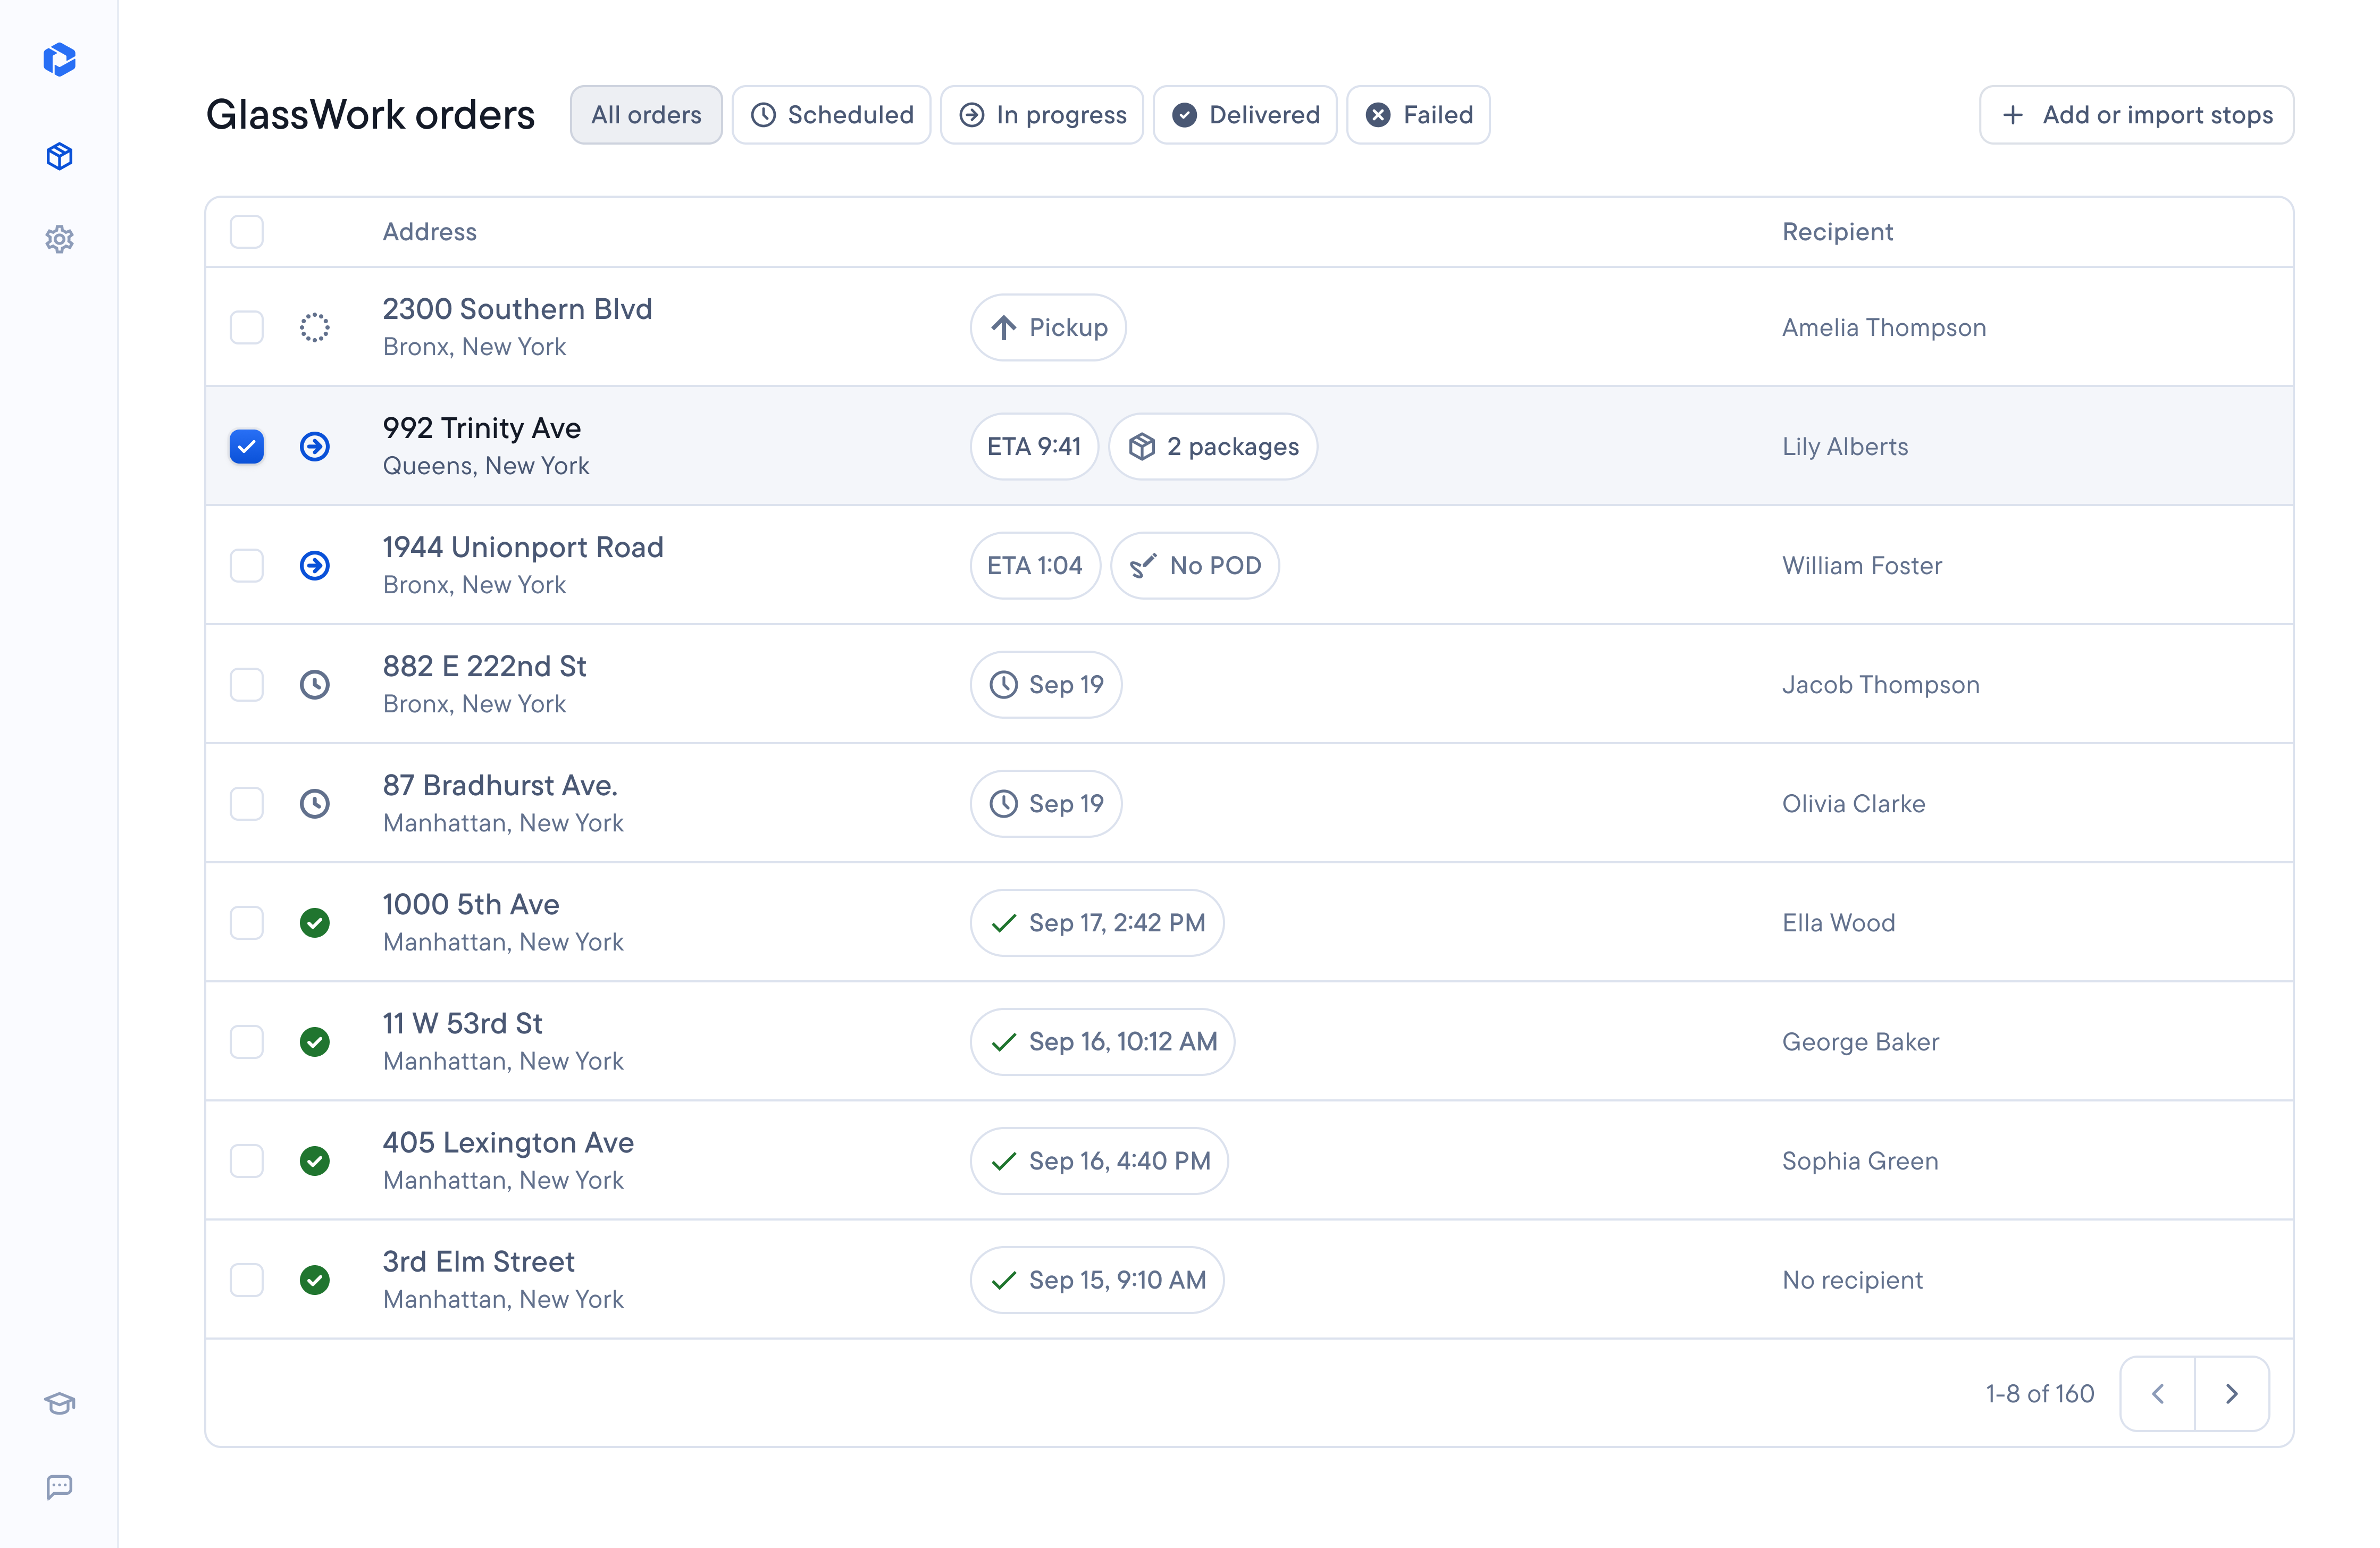
Task: Click Add or import stops button
Action: (x=2136, y=115)
